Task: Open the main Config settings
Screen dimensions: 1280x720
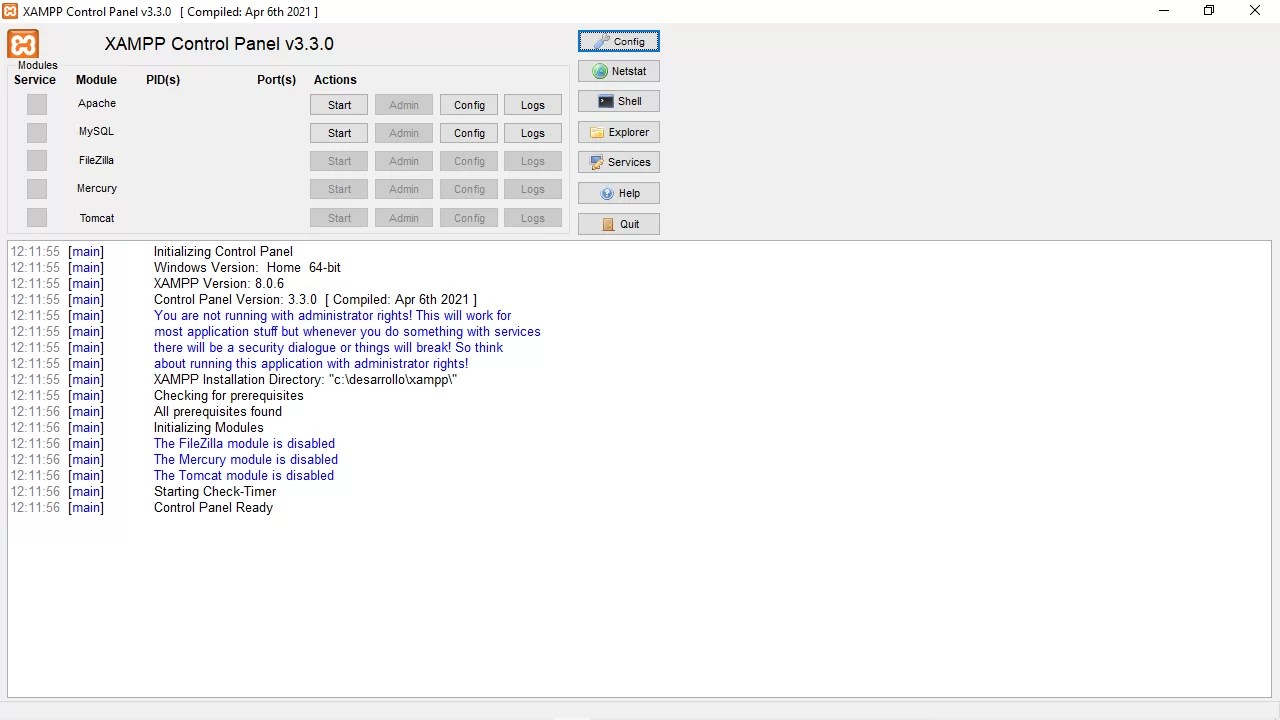Action: pos(618,41)
